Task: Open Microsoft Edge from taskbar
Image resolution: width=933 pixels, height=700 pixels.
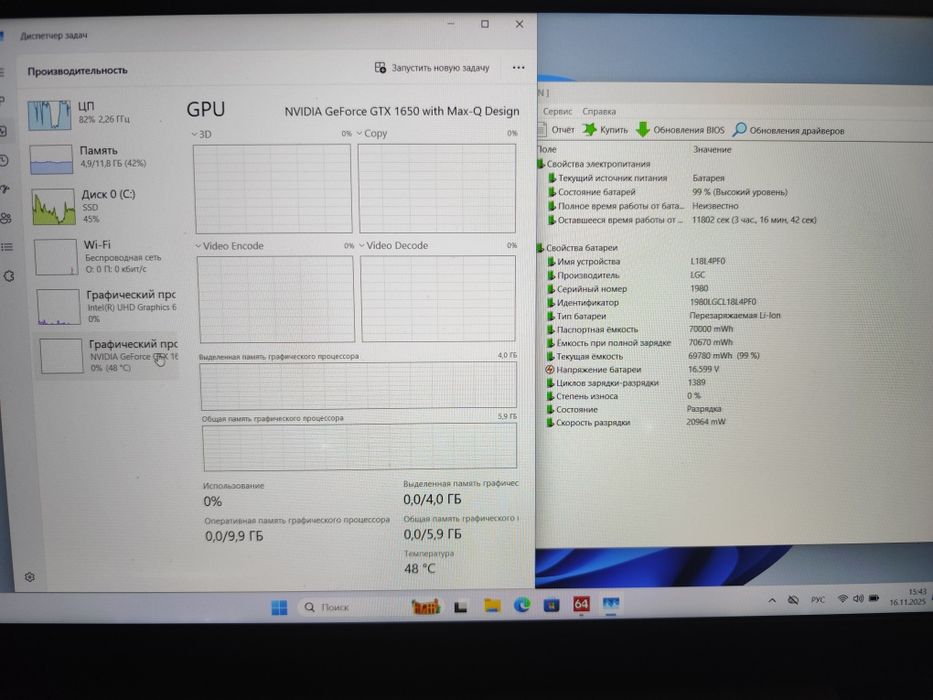Action: click(x=522, y=605)
